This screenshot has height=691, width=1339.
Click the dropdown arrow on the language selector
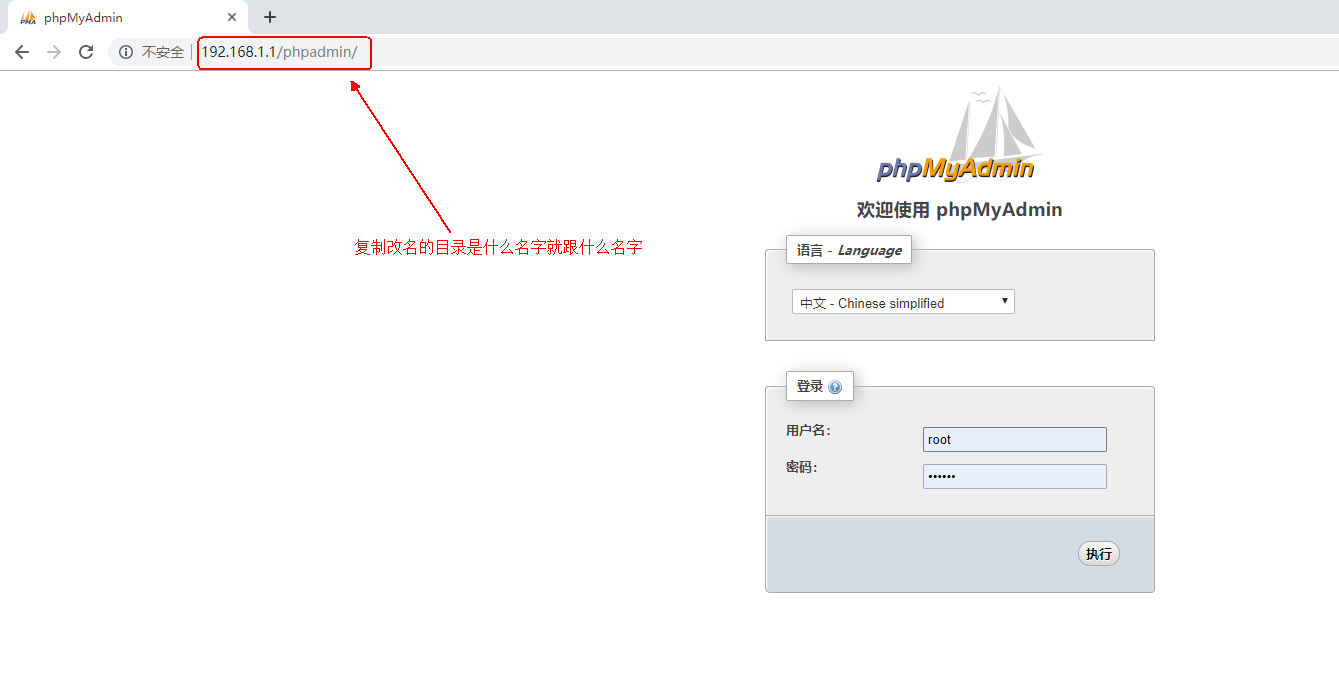[x=1004, y=301]
